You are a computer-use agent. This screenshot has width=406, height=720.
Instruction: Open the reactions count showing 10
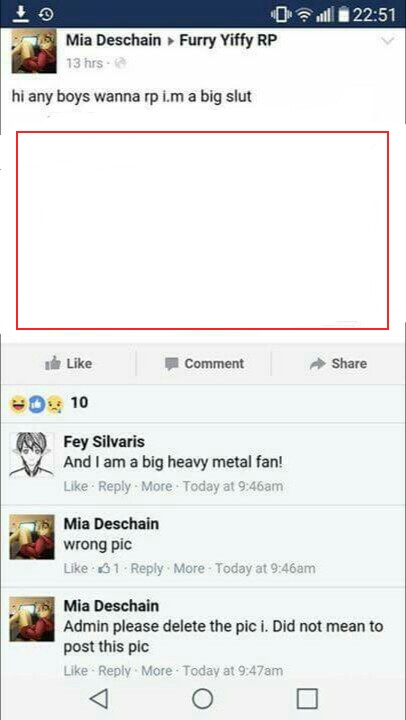pos(49,403)
